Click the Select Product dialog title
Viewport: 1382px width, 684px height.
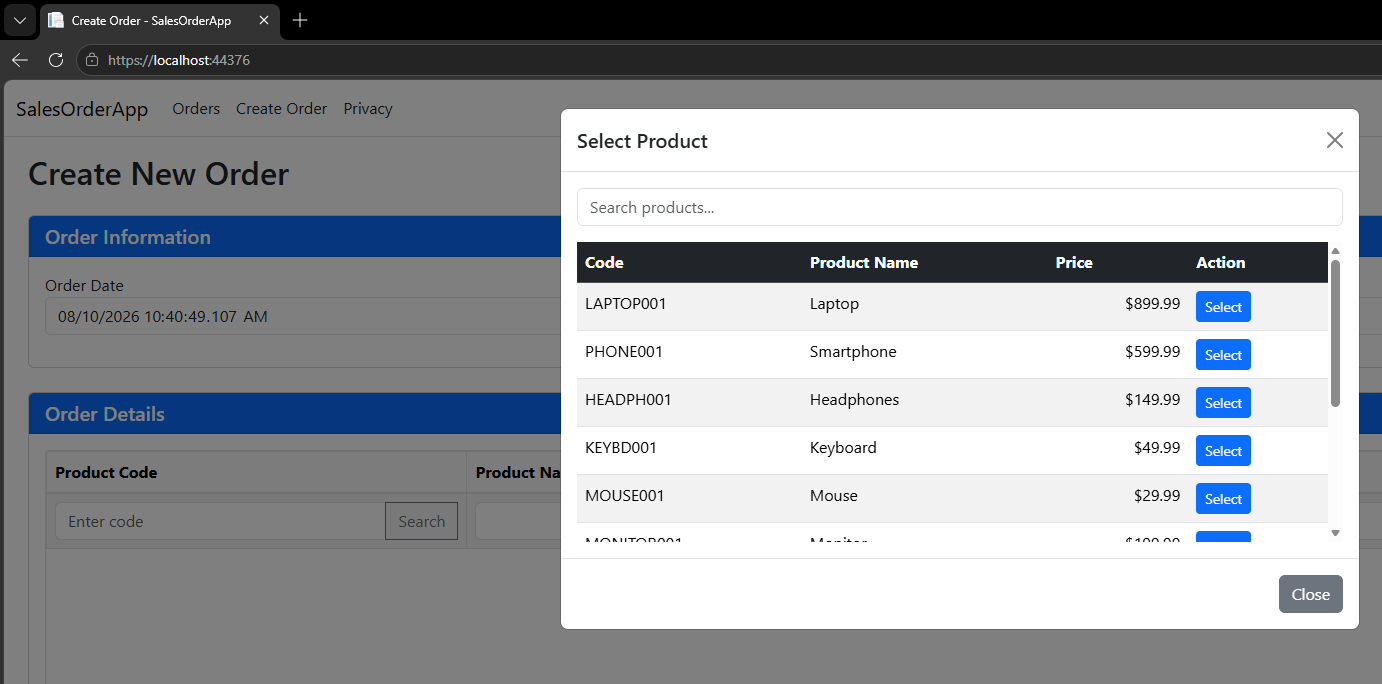pyautogui.click(x=642, y=141)
